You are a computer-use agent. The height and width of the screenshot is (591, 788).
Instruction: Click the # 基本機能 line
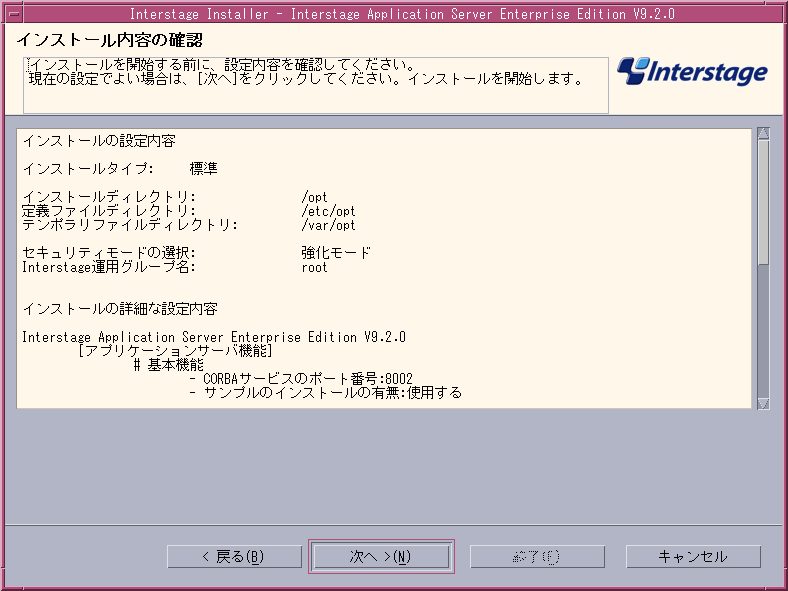point(169,365)
